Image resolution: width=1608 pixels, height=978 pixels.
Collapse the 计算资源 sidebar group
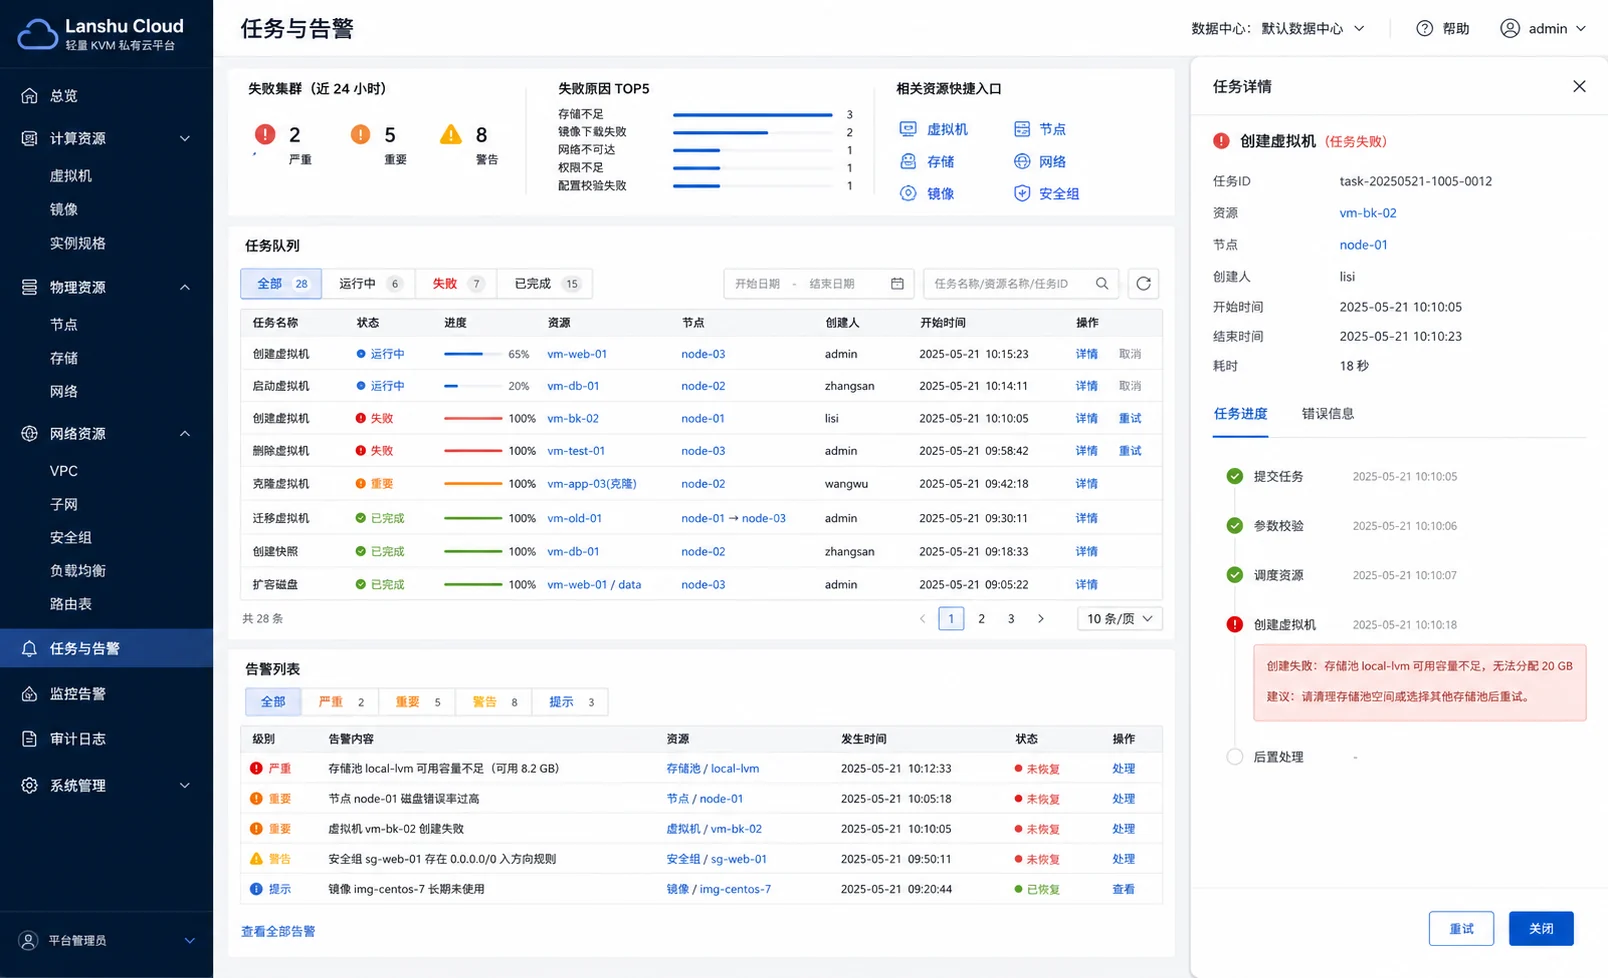[185, 138]
